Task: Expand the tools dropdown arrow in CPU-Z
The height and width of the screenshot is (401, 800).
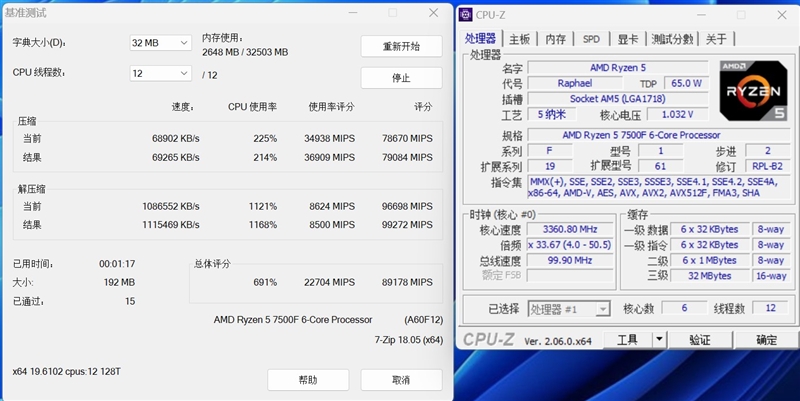Action: tap(659, 339)
